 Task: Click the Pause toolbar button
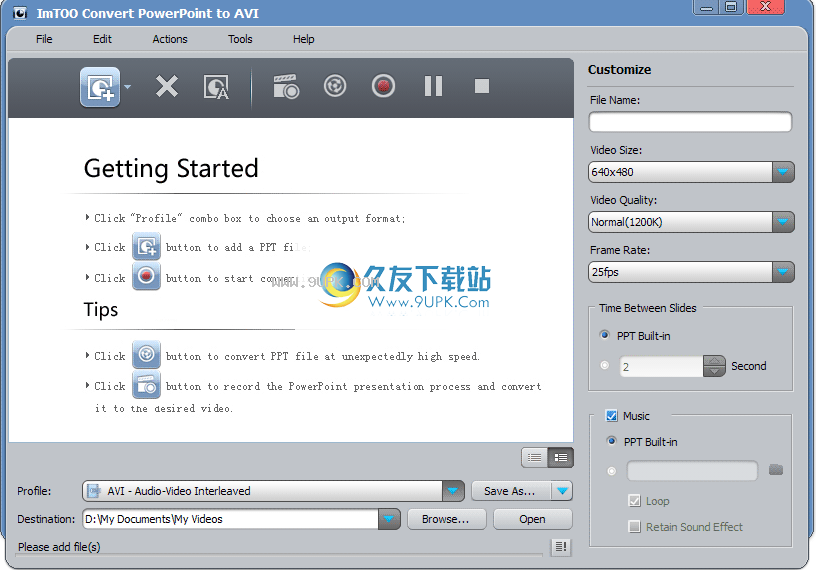point(433,86)
